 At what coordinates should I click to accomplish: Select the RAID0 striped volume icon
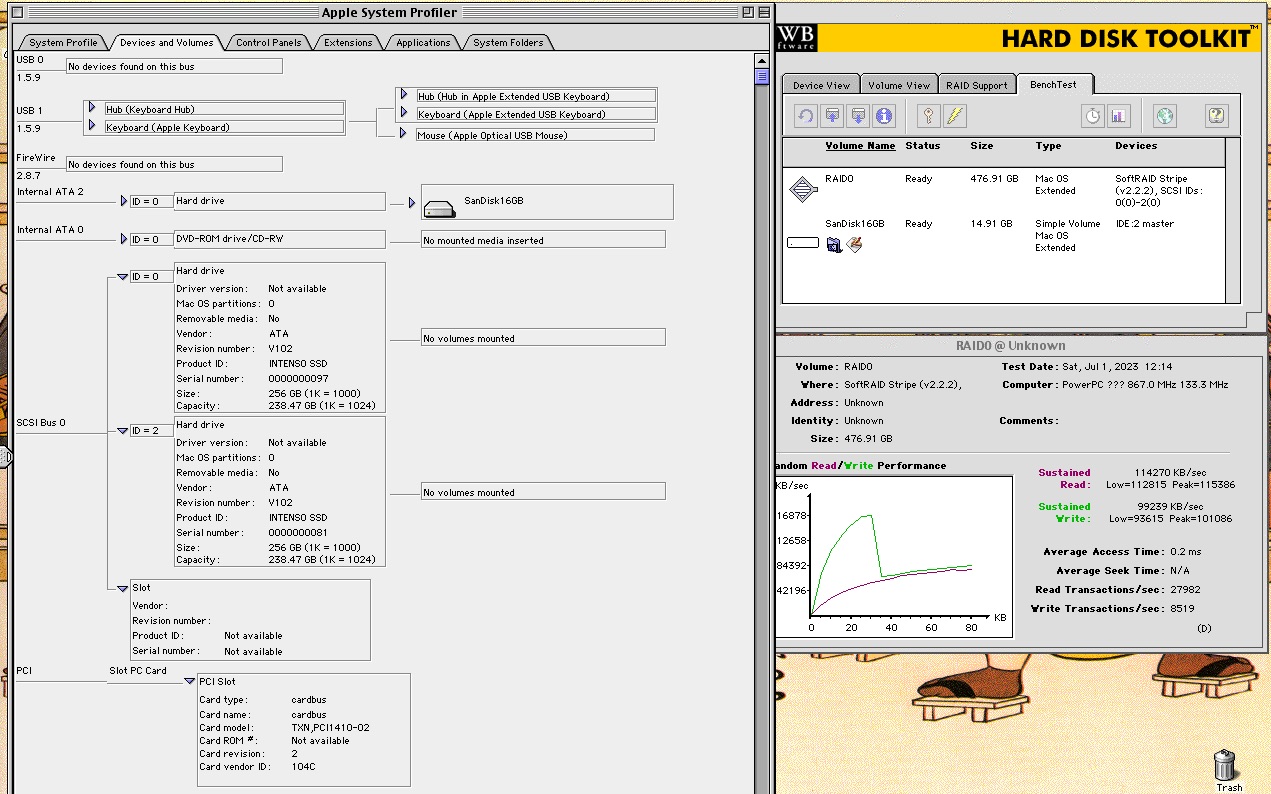click(803, 189)
